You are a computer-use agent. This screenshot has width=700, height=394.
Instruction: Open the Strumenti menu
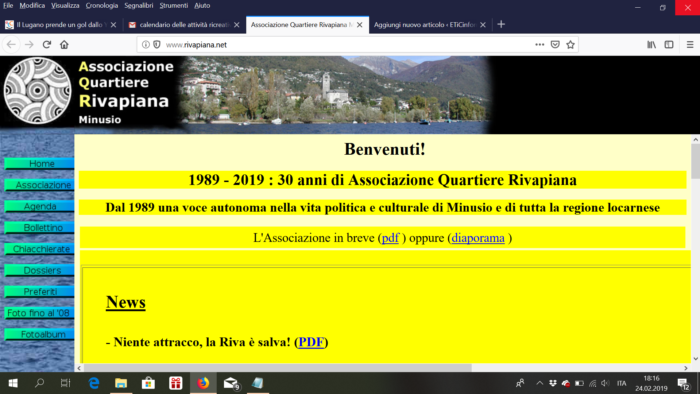(x=174, y=5)
